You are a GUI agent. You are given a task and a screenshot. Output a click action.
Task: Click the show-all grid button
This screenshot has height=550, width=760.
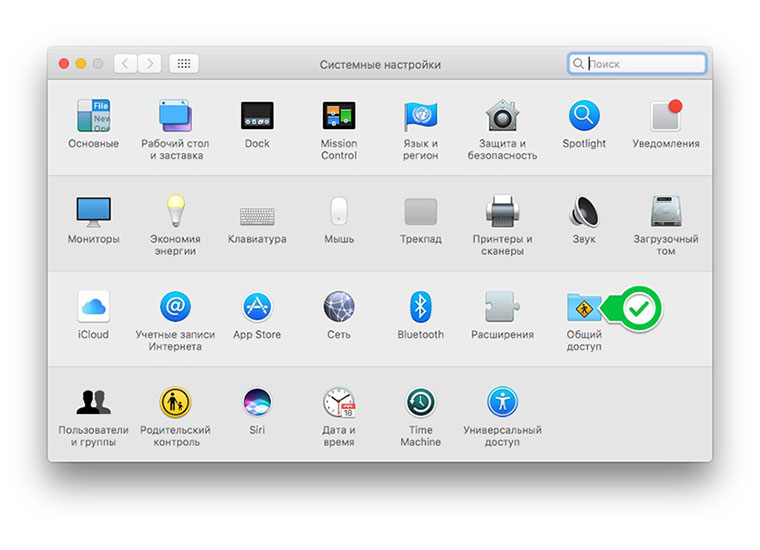pyautogui.click(x=184, y=63)
